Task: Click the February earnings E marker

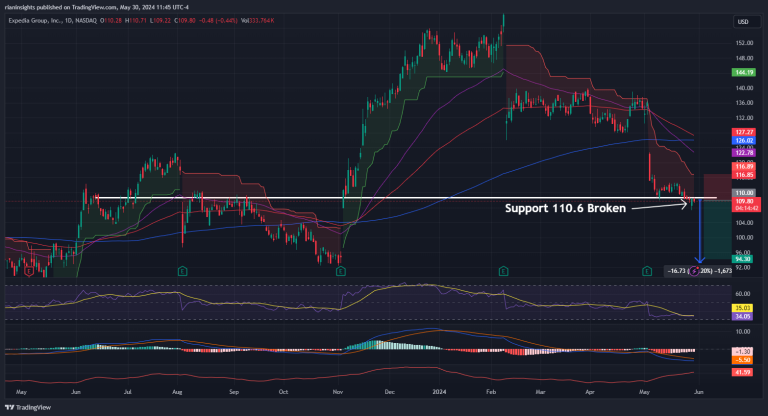Action: tap(502, 271)
